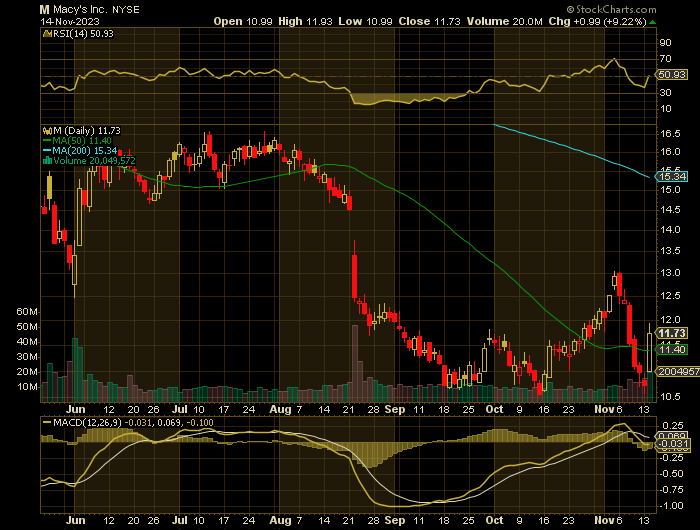
Task: Click the candlestick icon beside M (Daily)
Action: pyautogui.click(x=47, y=131)
